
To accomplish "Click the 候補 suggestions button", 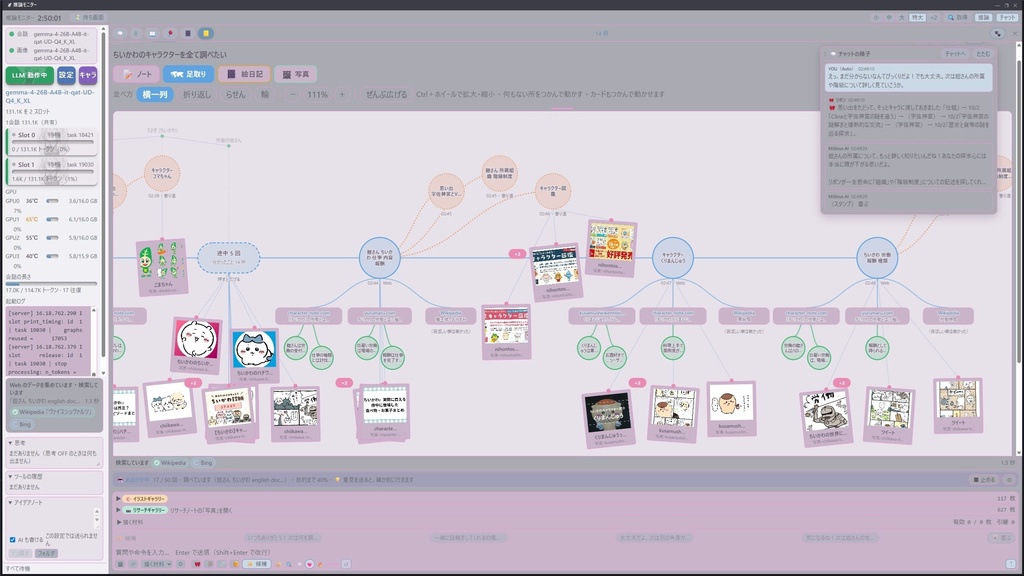I will pos(256,564).
